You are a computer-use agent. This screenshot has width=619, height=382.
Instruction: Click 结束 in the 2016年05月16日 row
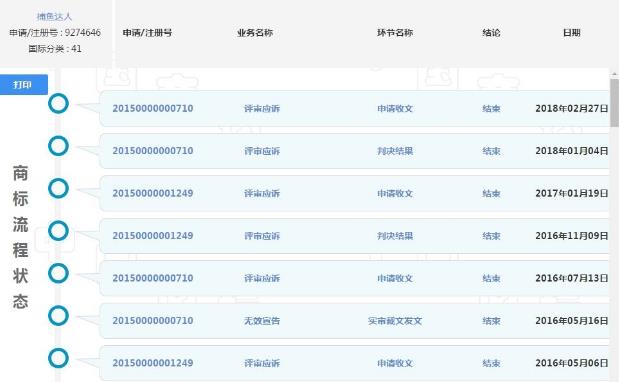click(x=491, y=321)
